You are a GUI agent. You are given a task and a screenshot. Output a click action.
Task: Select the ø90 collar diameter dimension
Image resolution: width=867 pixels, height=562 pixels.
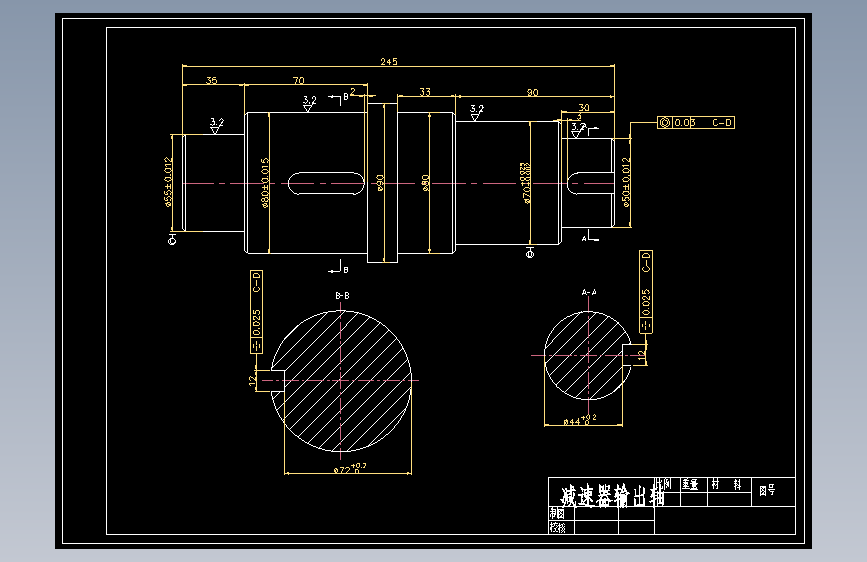pos(380,183)
